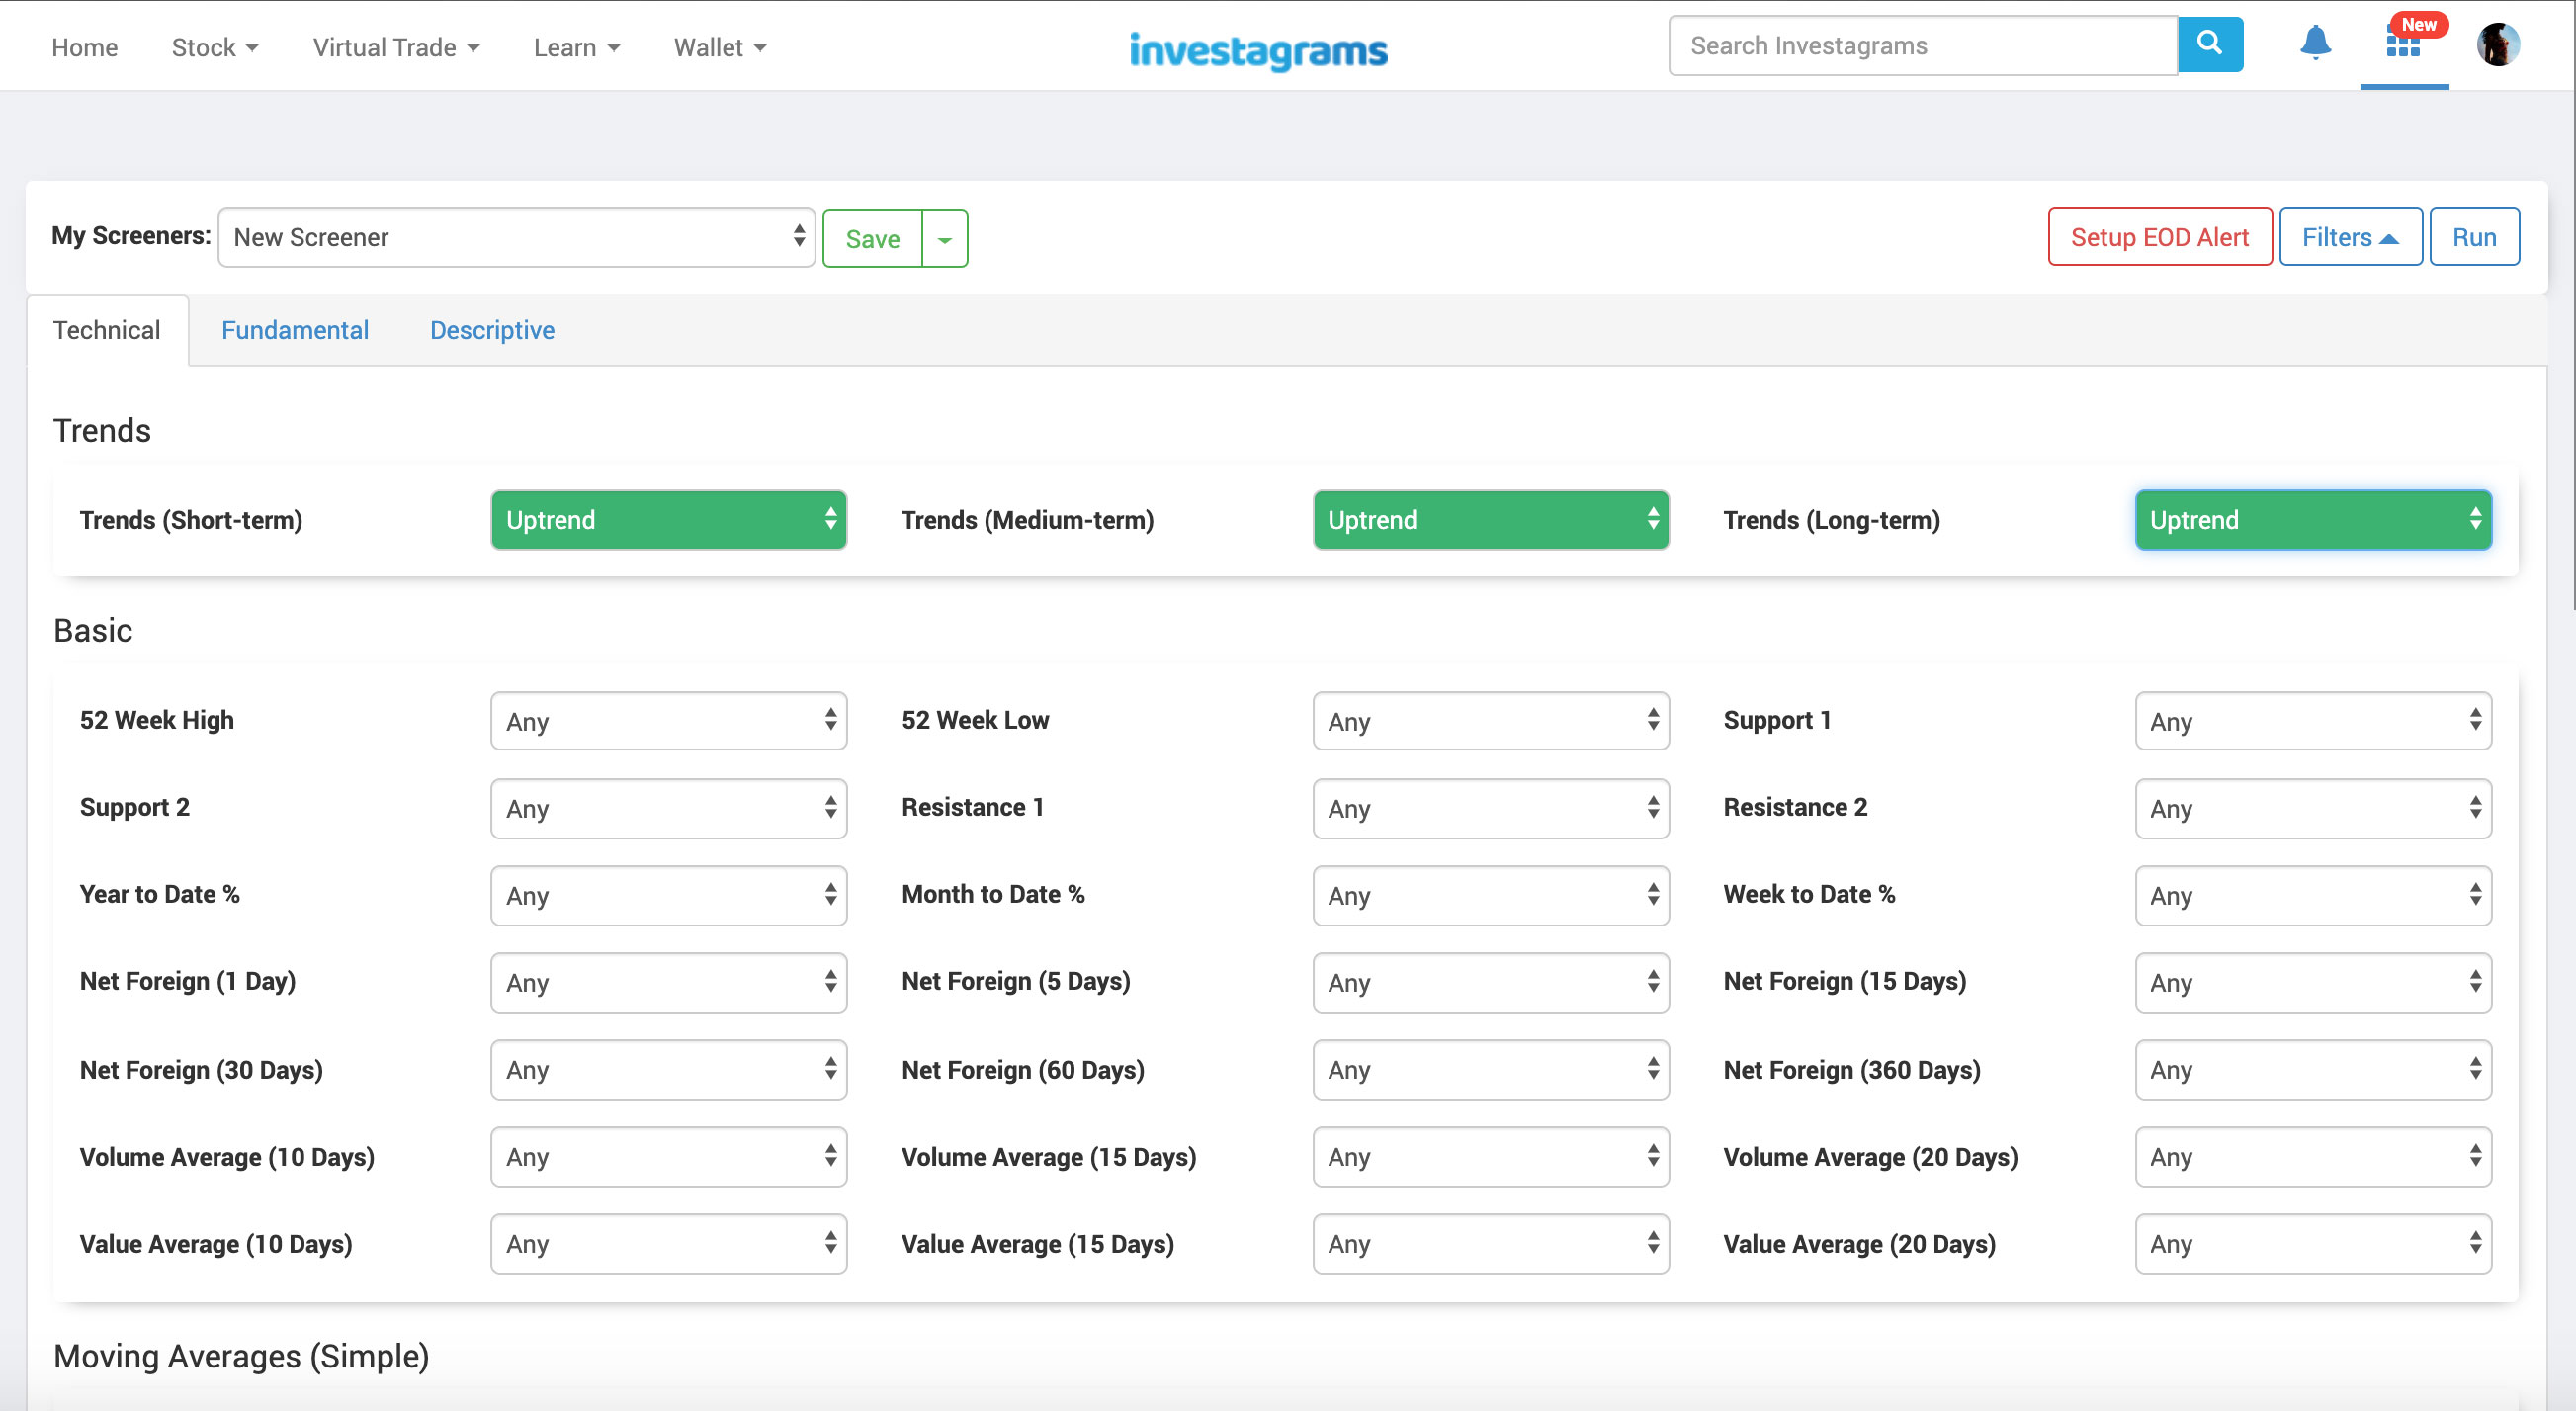
Task: Open the notifications bell
Action: tap(2315, 43)
